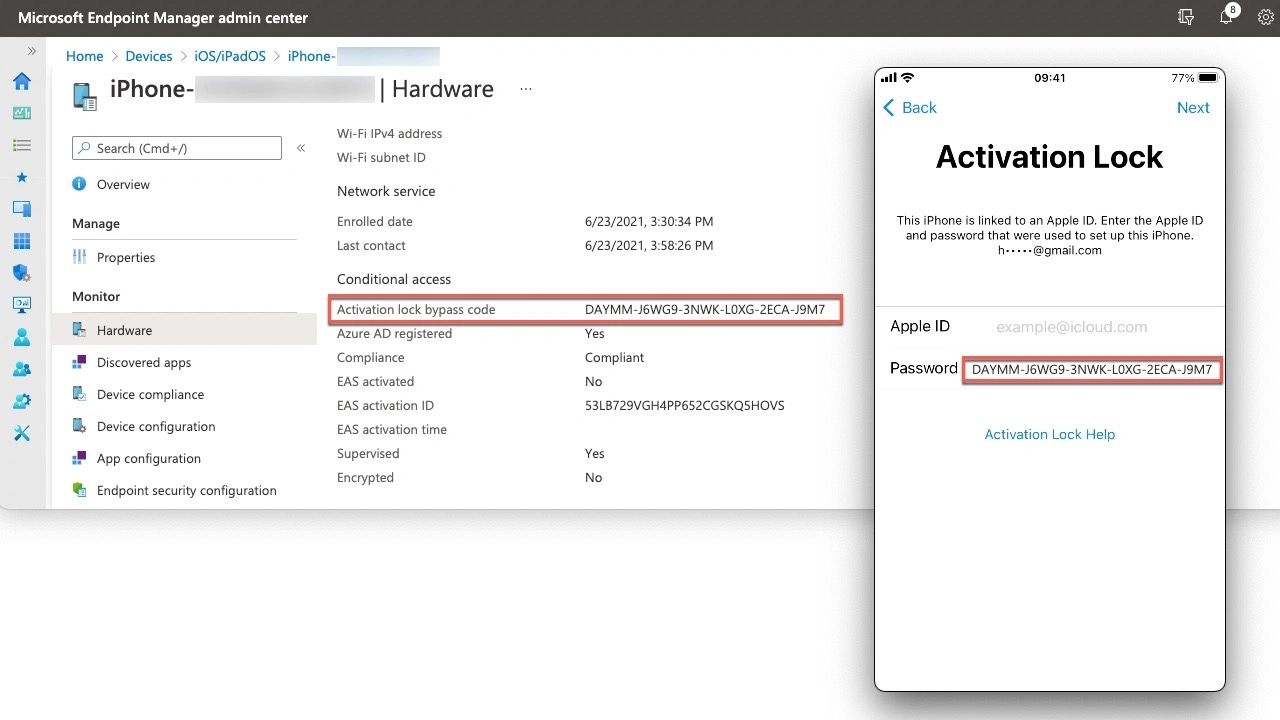Open Apps grid icon in the left rail

pos(21,241)
